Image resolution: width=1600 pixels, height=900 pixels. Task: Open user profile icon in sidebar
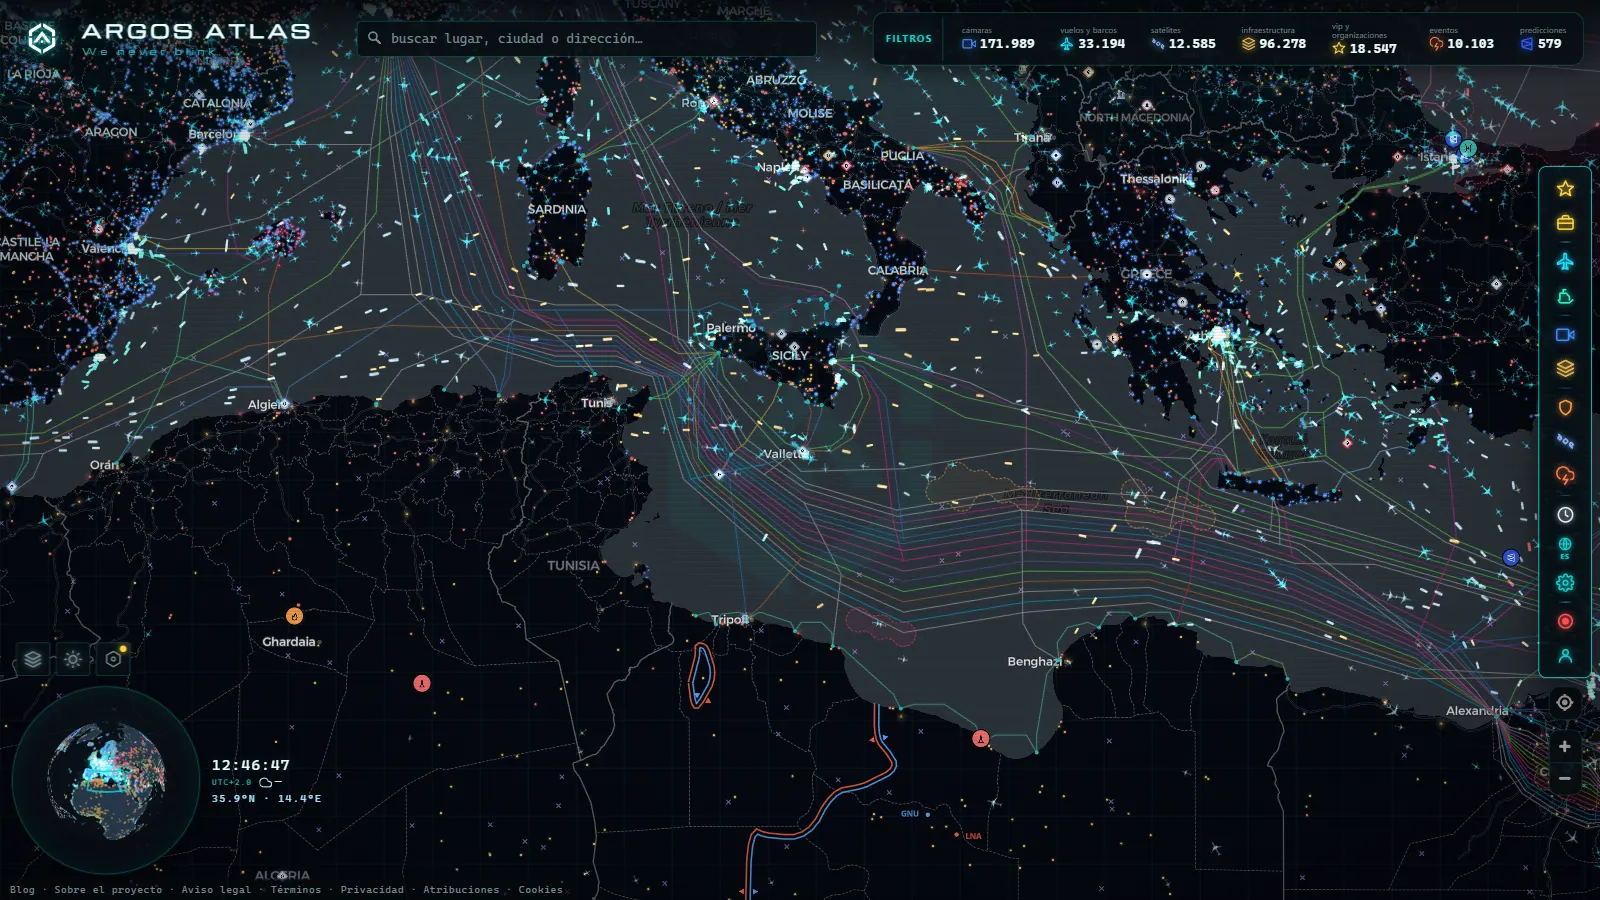pyautogui.click(x=1565, y=656)
